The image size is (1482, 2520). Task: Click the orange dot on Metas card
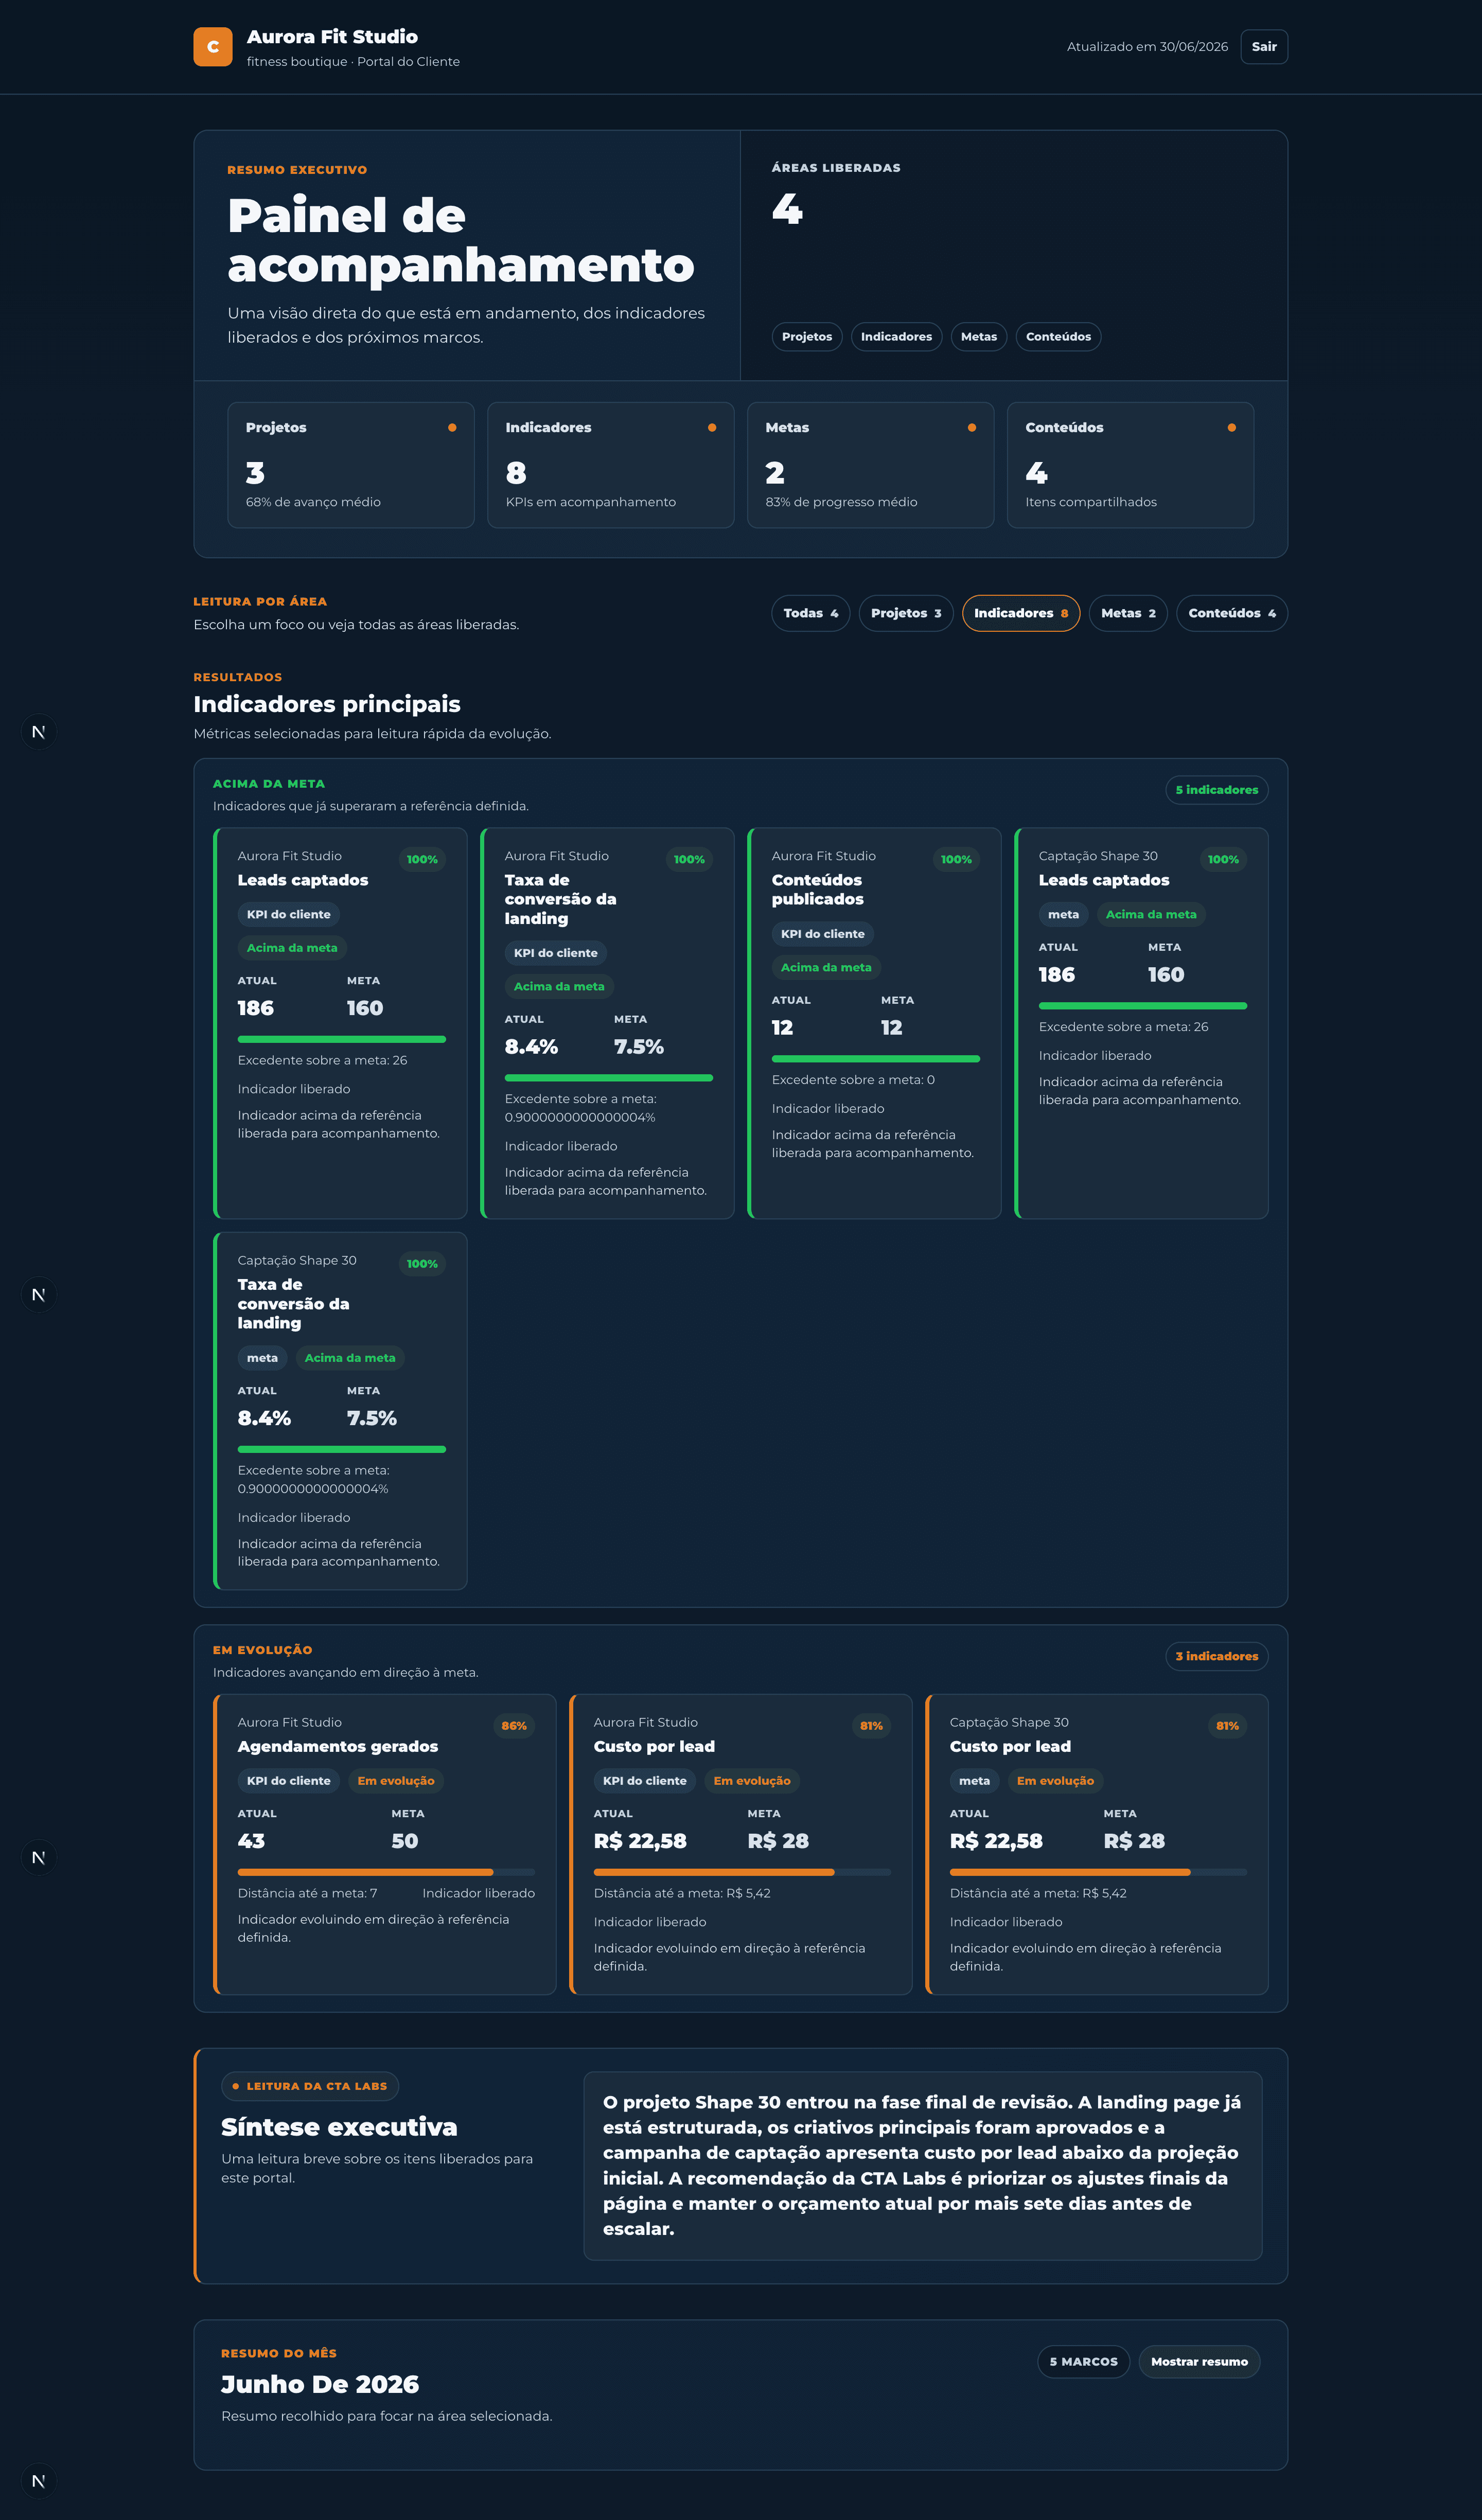(971, 428)
